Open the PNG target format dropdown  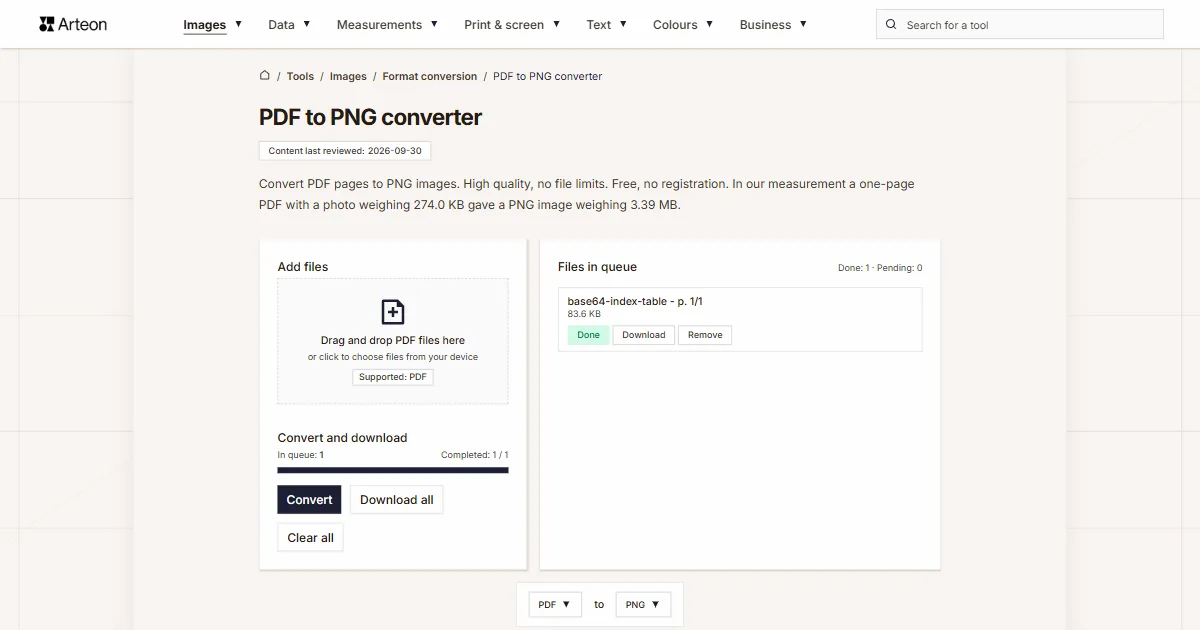pos(643,604)
